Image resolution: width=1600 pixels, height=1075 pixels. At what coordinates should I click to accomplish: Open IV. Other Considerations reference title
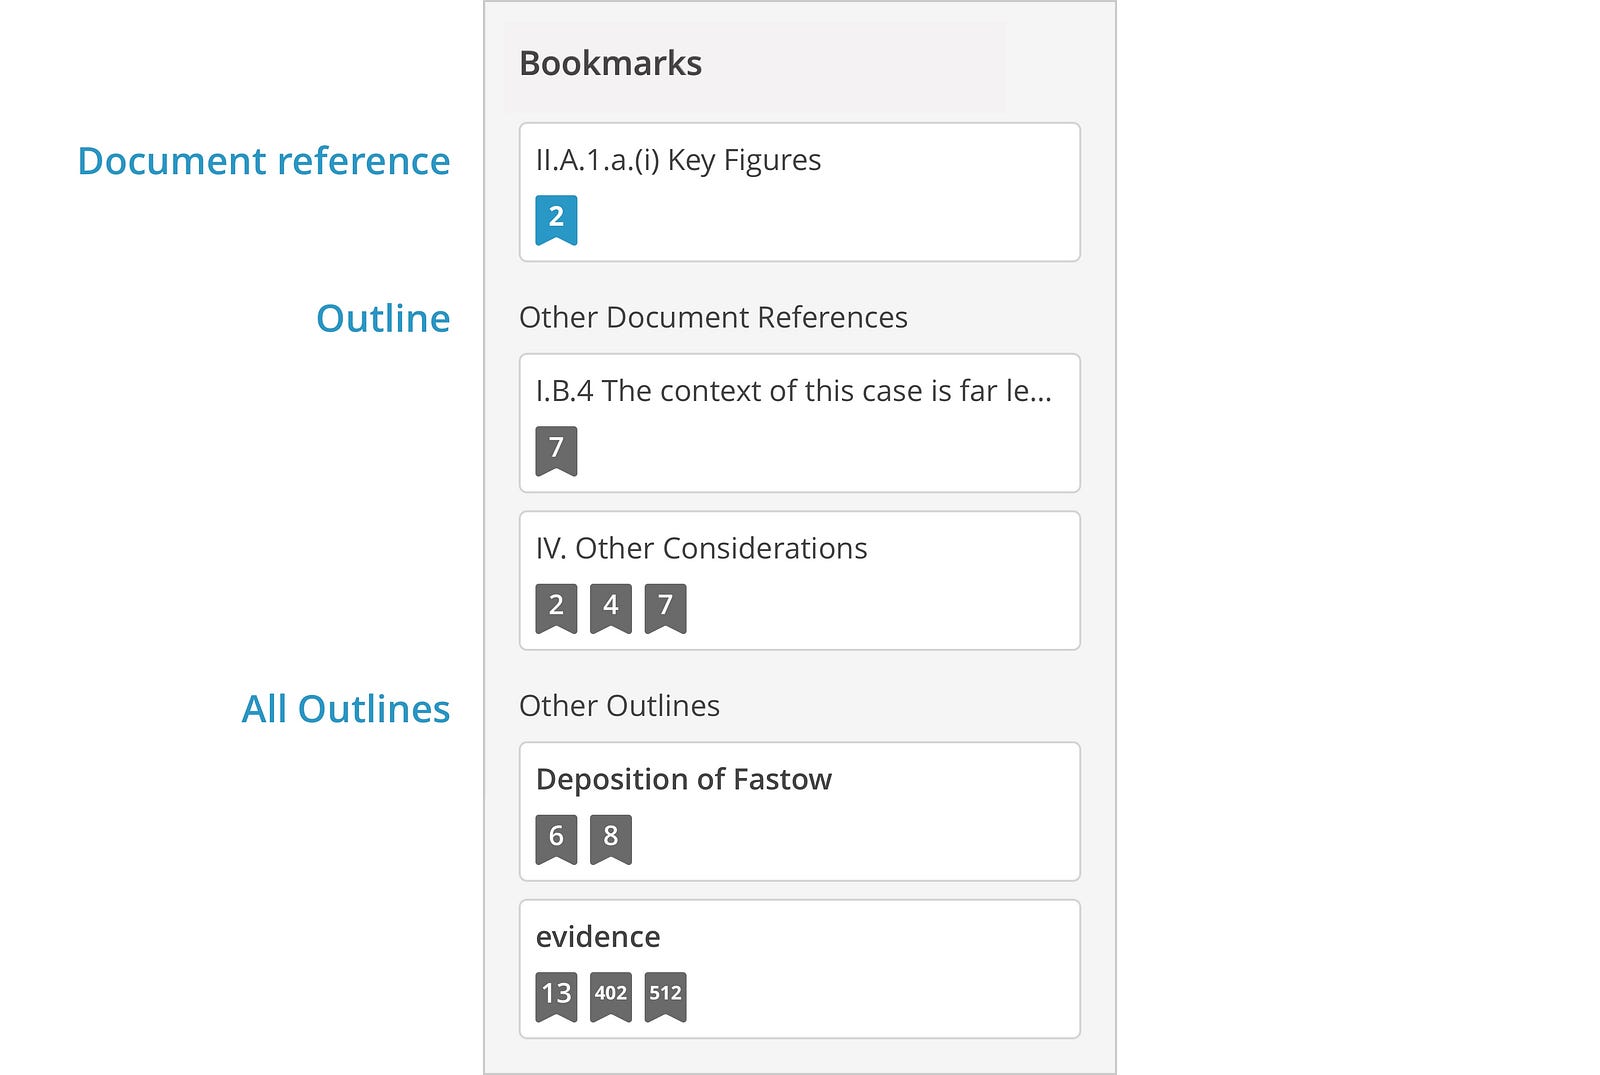coord(701,548)
